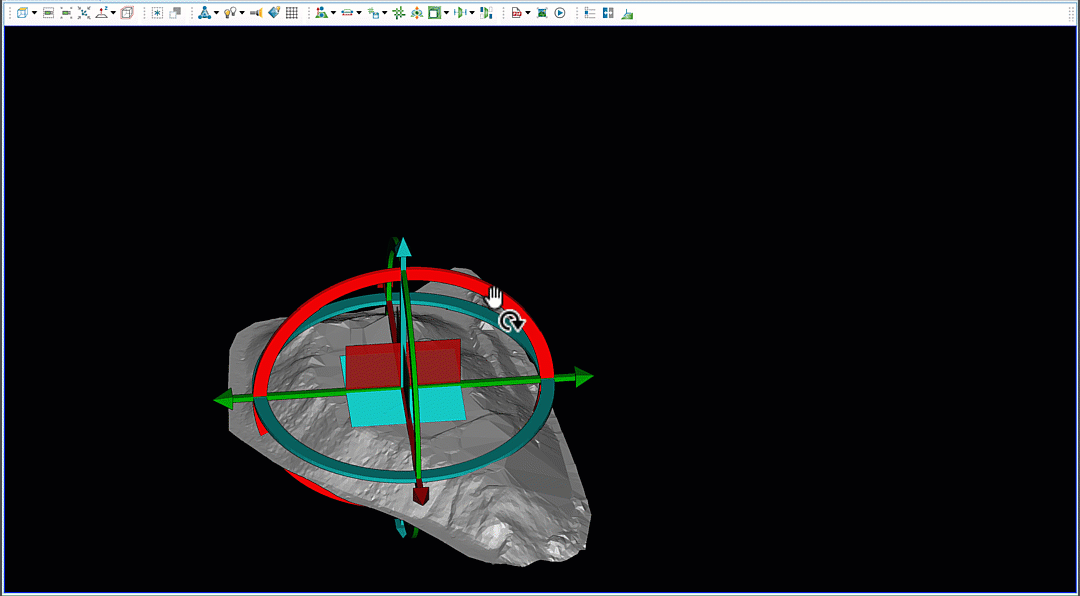This screenshot has width=1080, height=596.
Task: Toggle the red-outlined bounding box icon
Action: [127, 13]
